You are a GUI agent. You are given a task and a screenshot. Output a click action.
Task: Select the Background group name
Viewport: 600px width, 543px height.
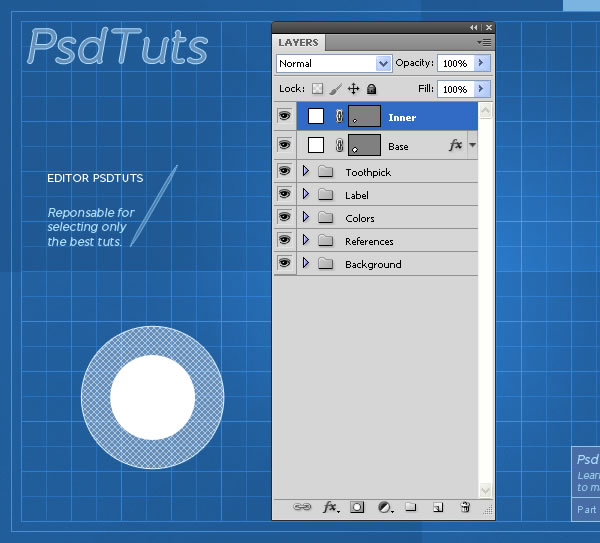(373, 264)
